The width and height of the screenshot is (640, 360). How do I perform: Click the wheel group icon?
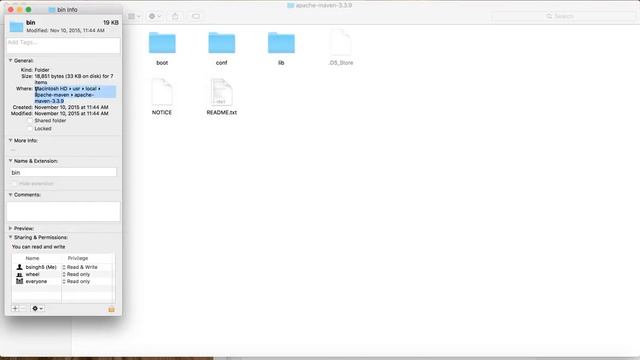point(19,274)
